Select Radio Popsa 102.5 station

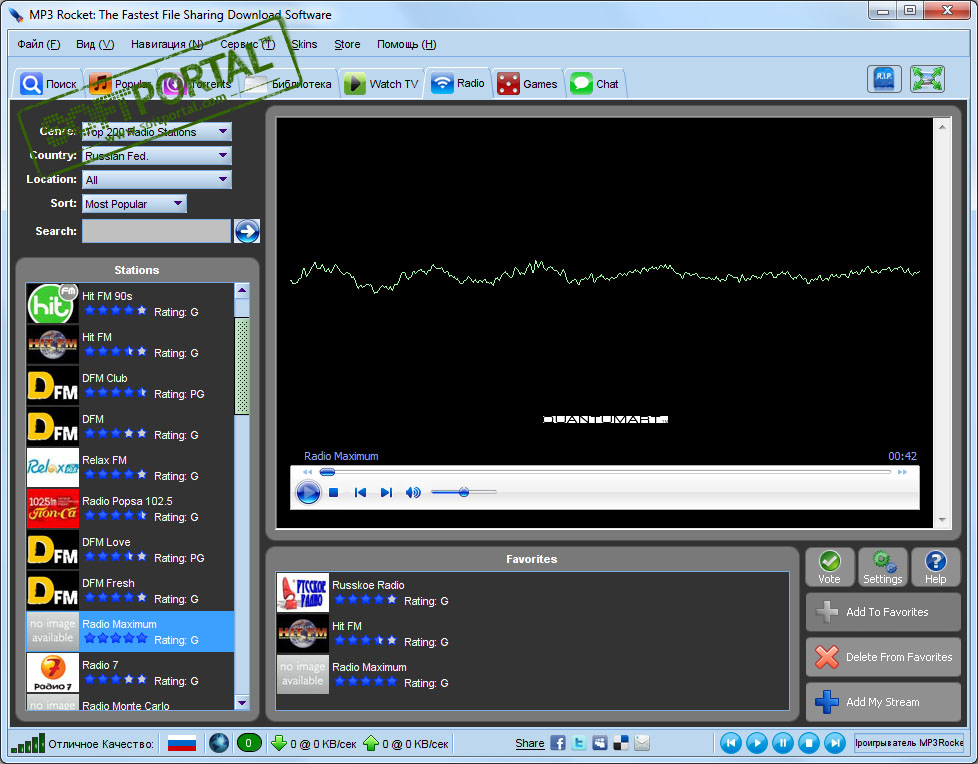click(x=130, y=509)
